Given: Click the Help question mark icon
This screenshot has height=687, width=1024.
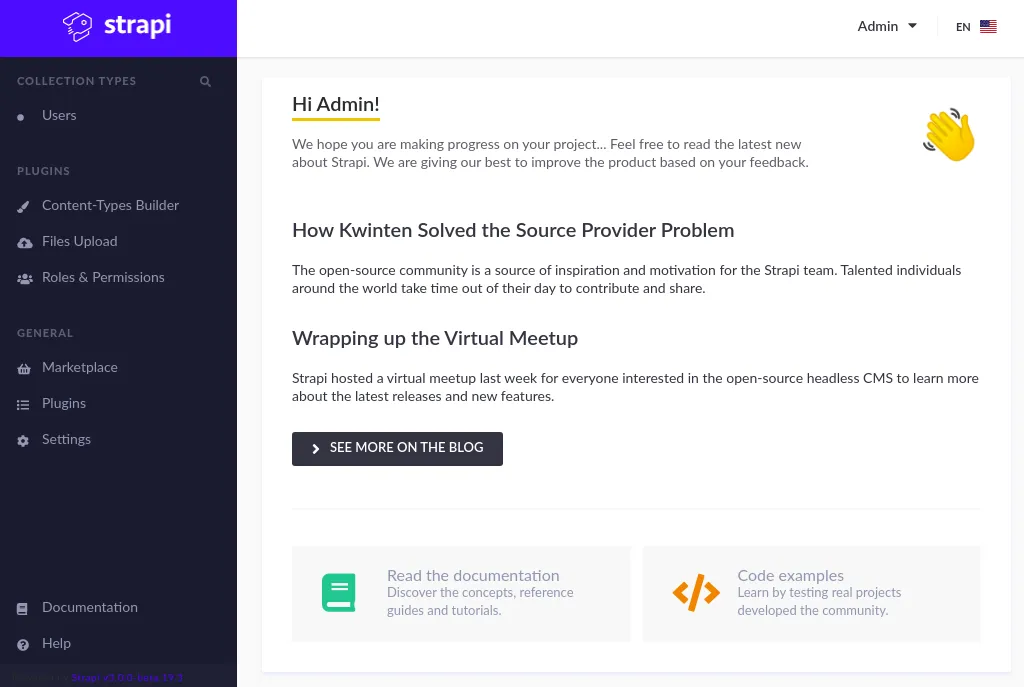Looking at the screenshot, I should pyautogui.click(x=24, y=643).
